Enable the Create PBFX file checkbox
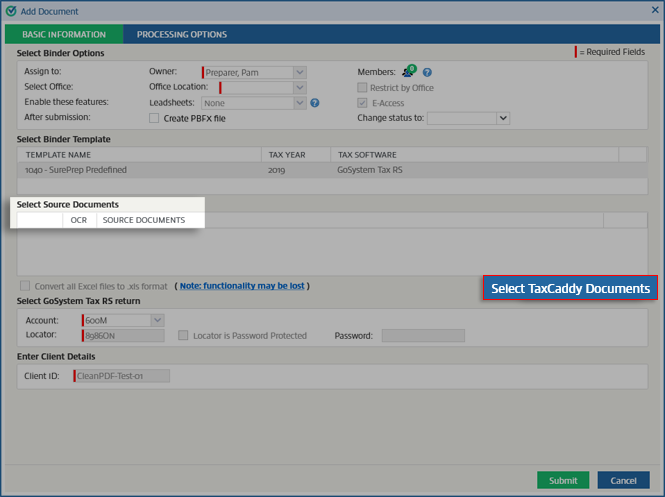Viewport: 665px width, 497px height. point(154,118)
